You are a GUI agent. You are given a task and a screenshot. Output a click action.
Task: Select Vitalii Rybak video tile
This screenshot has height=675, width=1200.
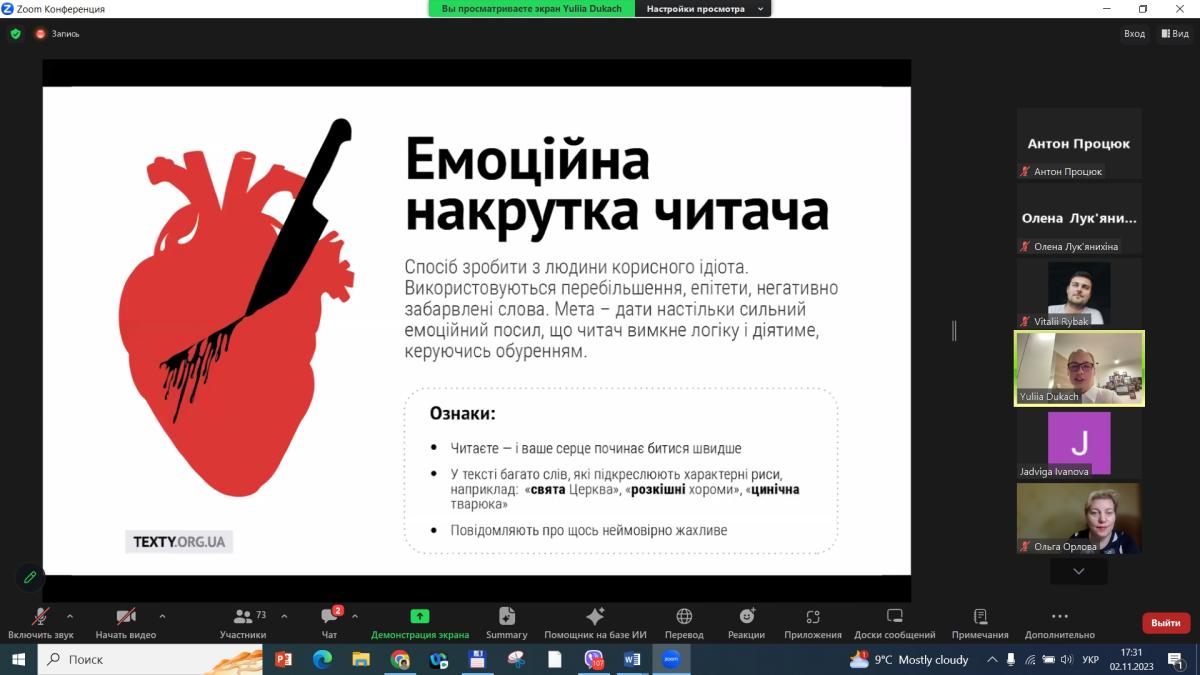pos(1079,293)
